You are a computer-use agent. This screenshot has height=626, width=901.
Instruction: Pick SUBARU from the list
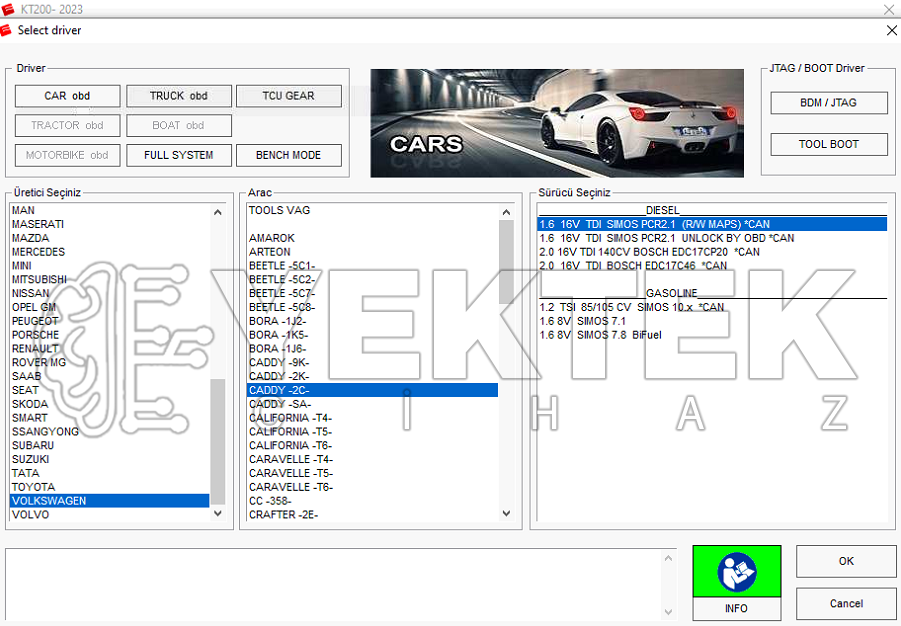click(x=109, y=446)
